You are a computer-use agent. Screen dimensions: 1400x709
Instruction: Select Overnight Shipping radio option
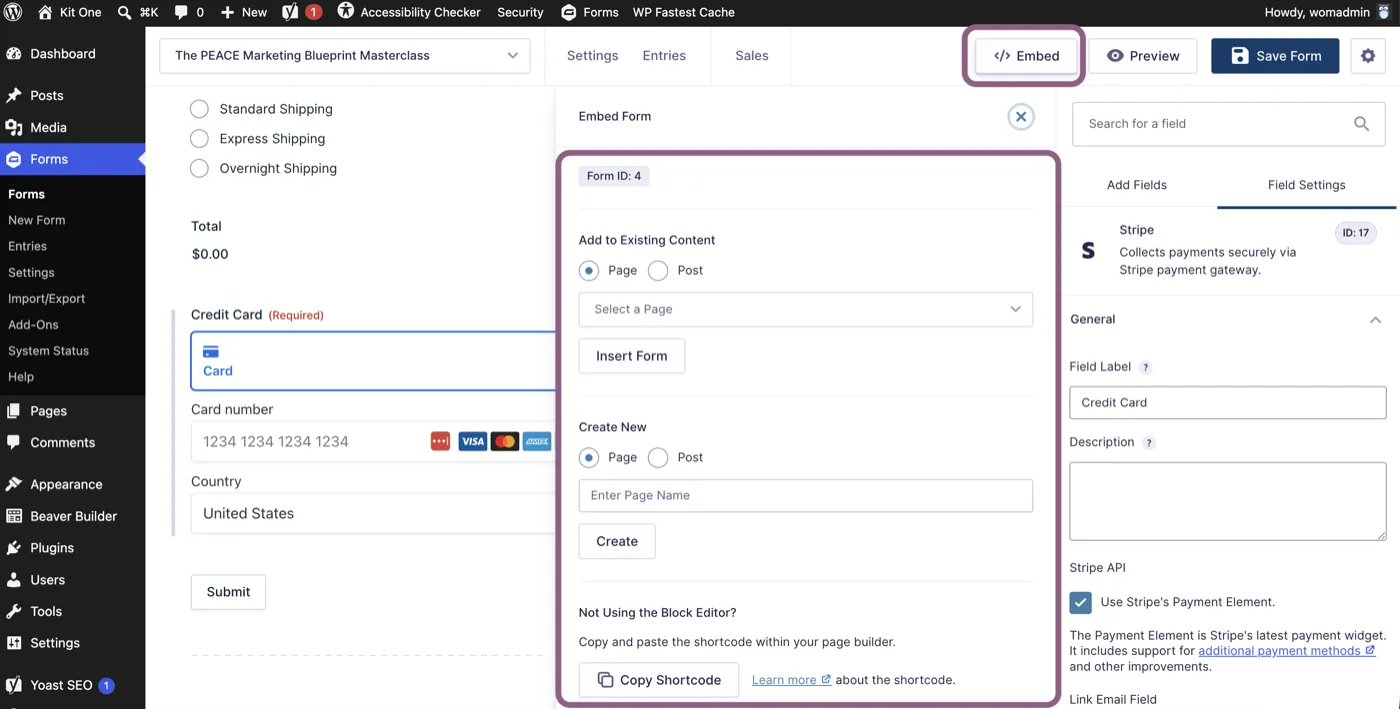pyautogui.click(x=199, y=168)
